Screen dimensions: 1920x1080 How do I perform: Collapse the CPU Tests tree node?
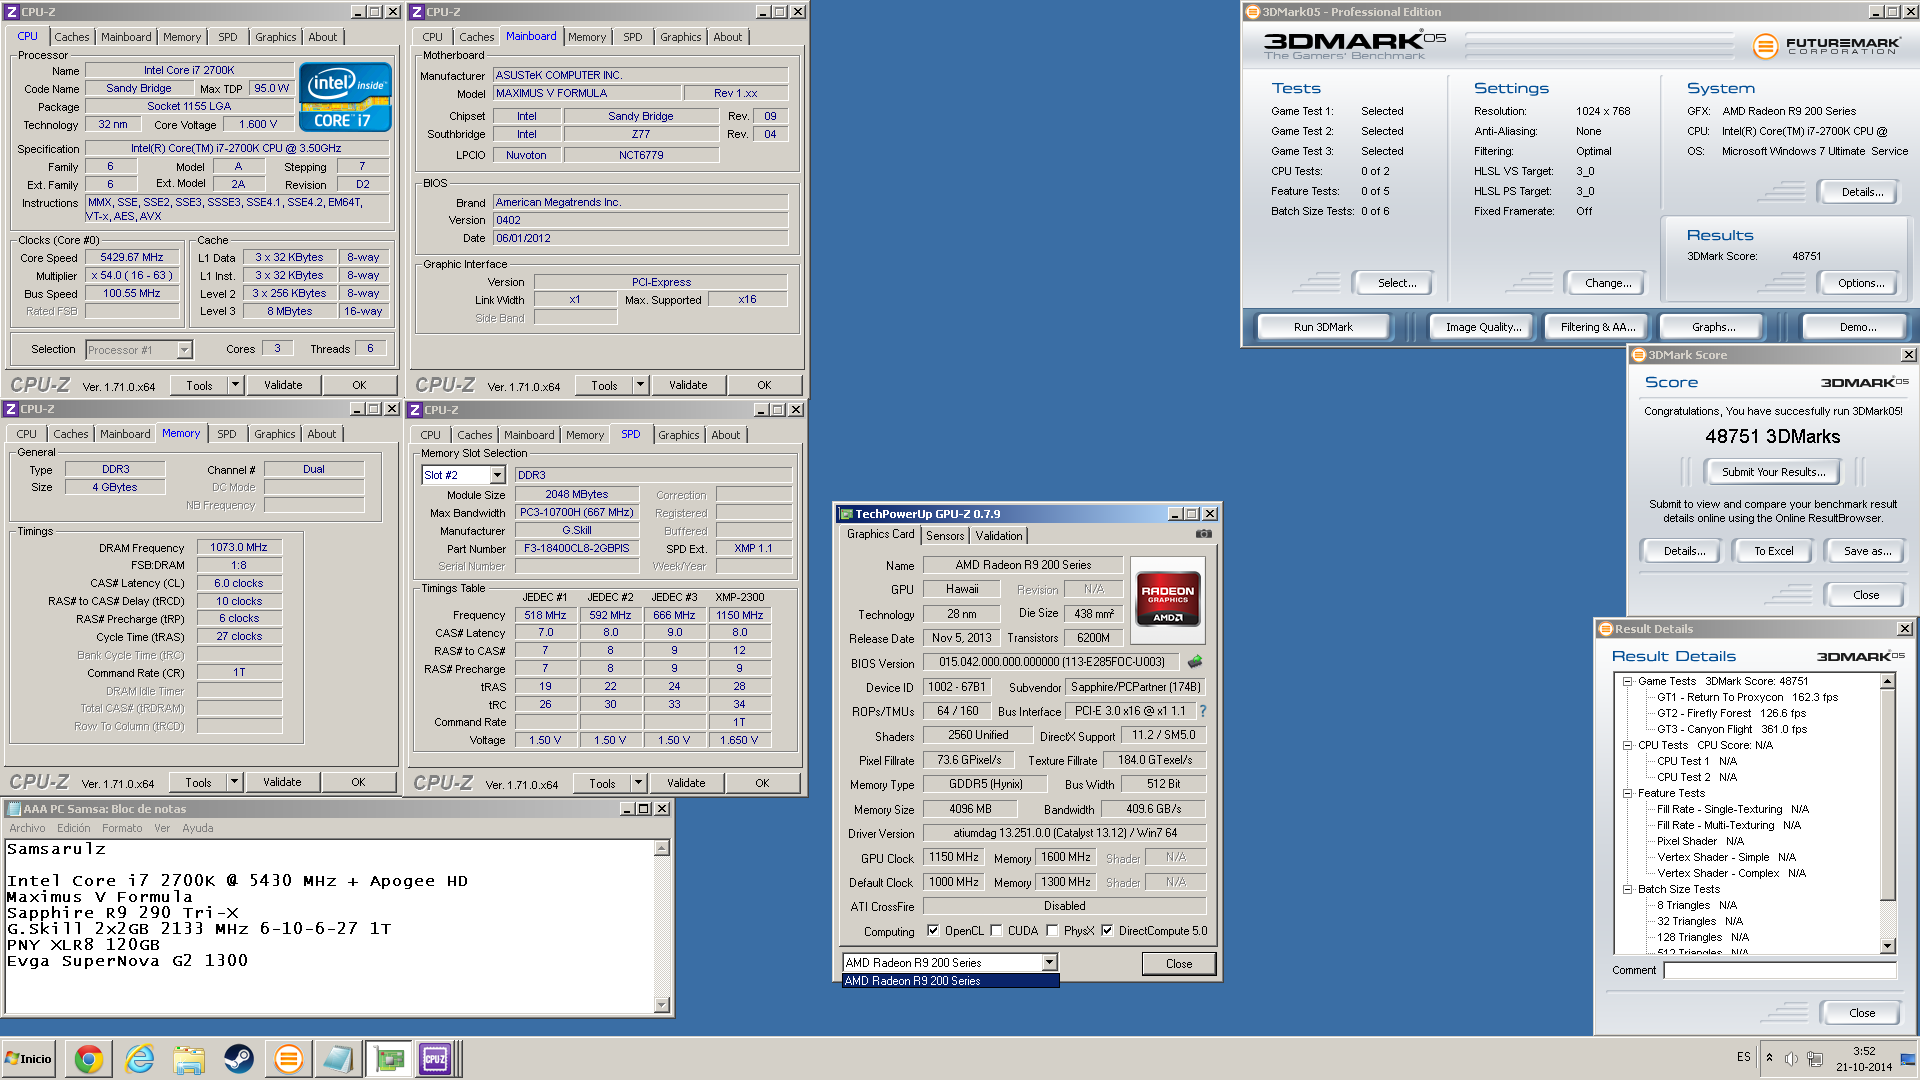(1627, 745)
